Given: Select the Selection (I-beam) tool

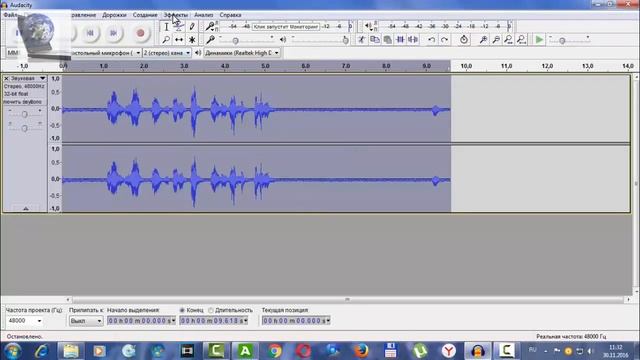Looking at the screenshot, I should pyautogui.click(x=166, y=27).
